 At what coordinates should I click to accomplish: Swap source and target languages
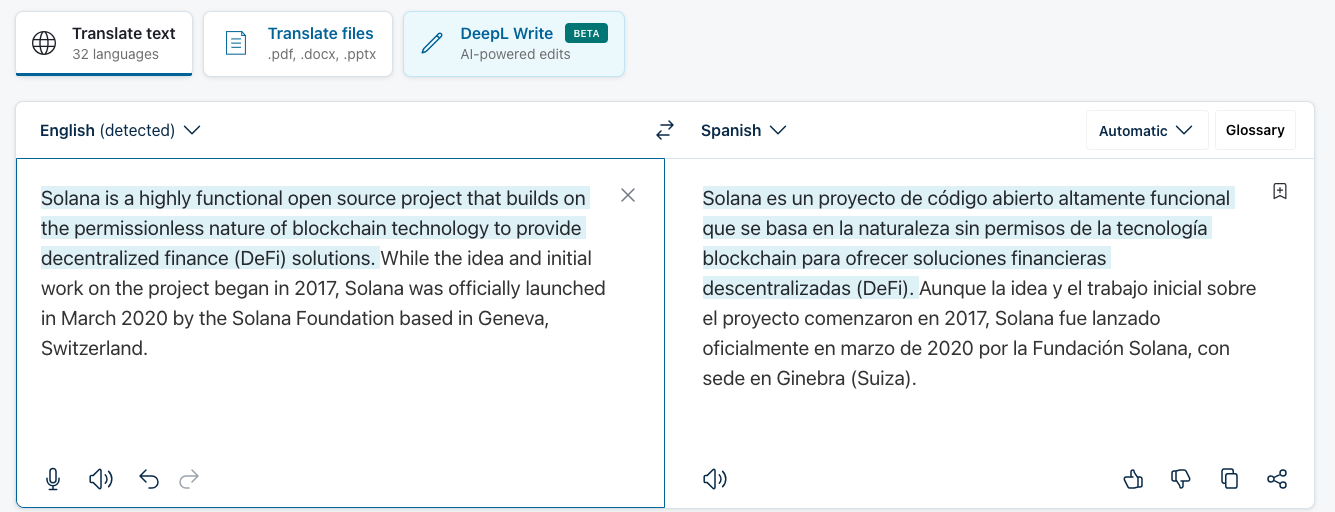(x=665, y=130)
